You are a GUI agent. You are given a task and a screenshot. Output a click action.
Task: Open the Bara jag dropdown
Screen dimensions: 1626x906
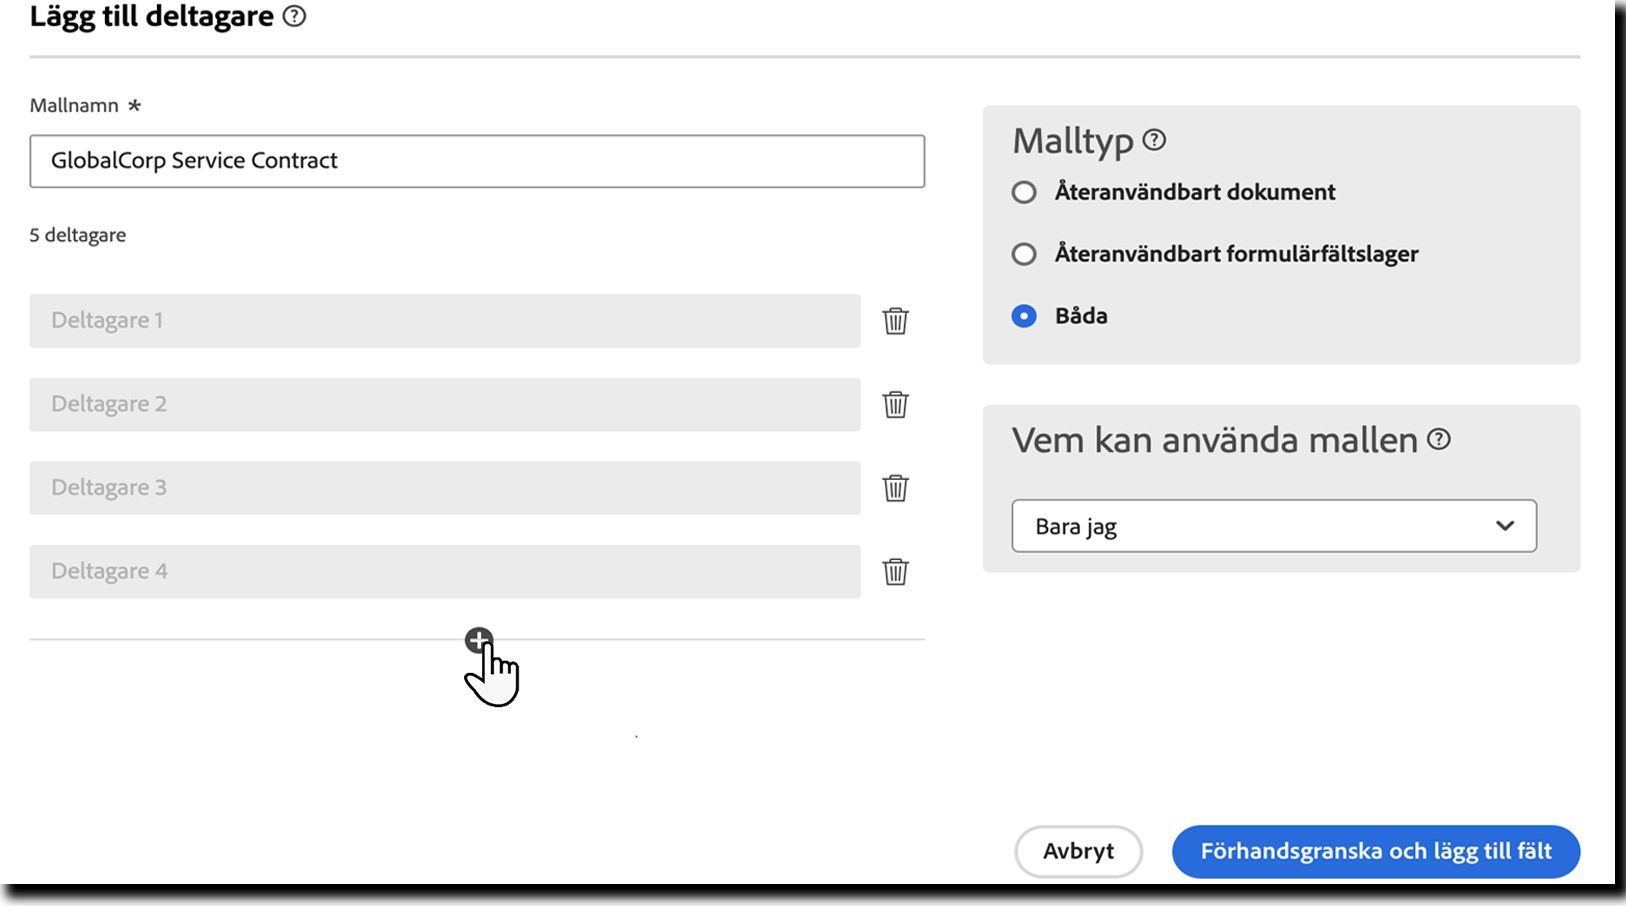1274,526
